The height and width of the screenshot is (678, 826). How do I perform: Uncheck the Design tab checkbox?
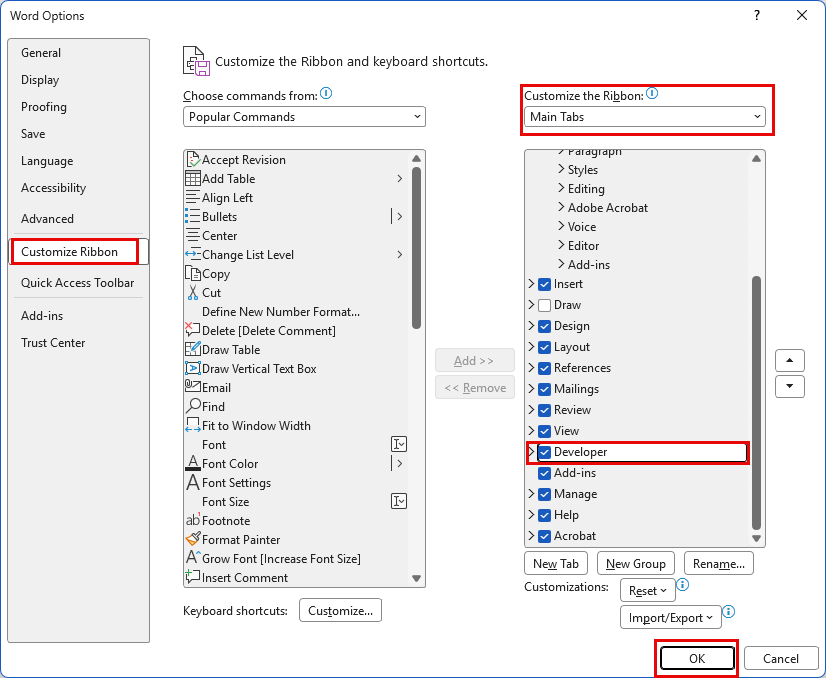point(545,327)
